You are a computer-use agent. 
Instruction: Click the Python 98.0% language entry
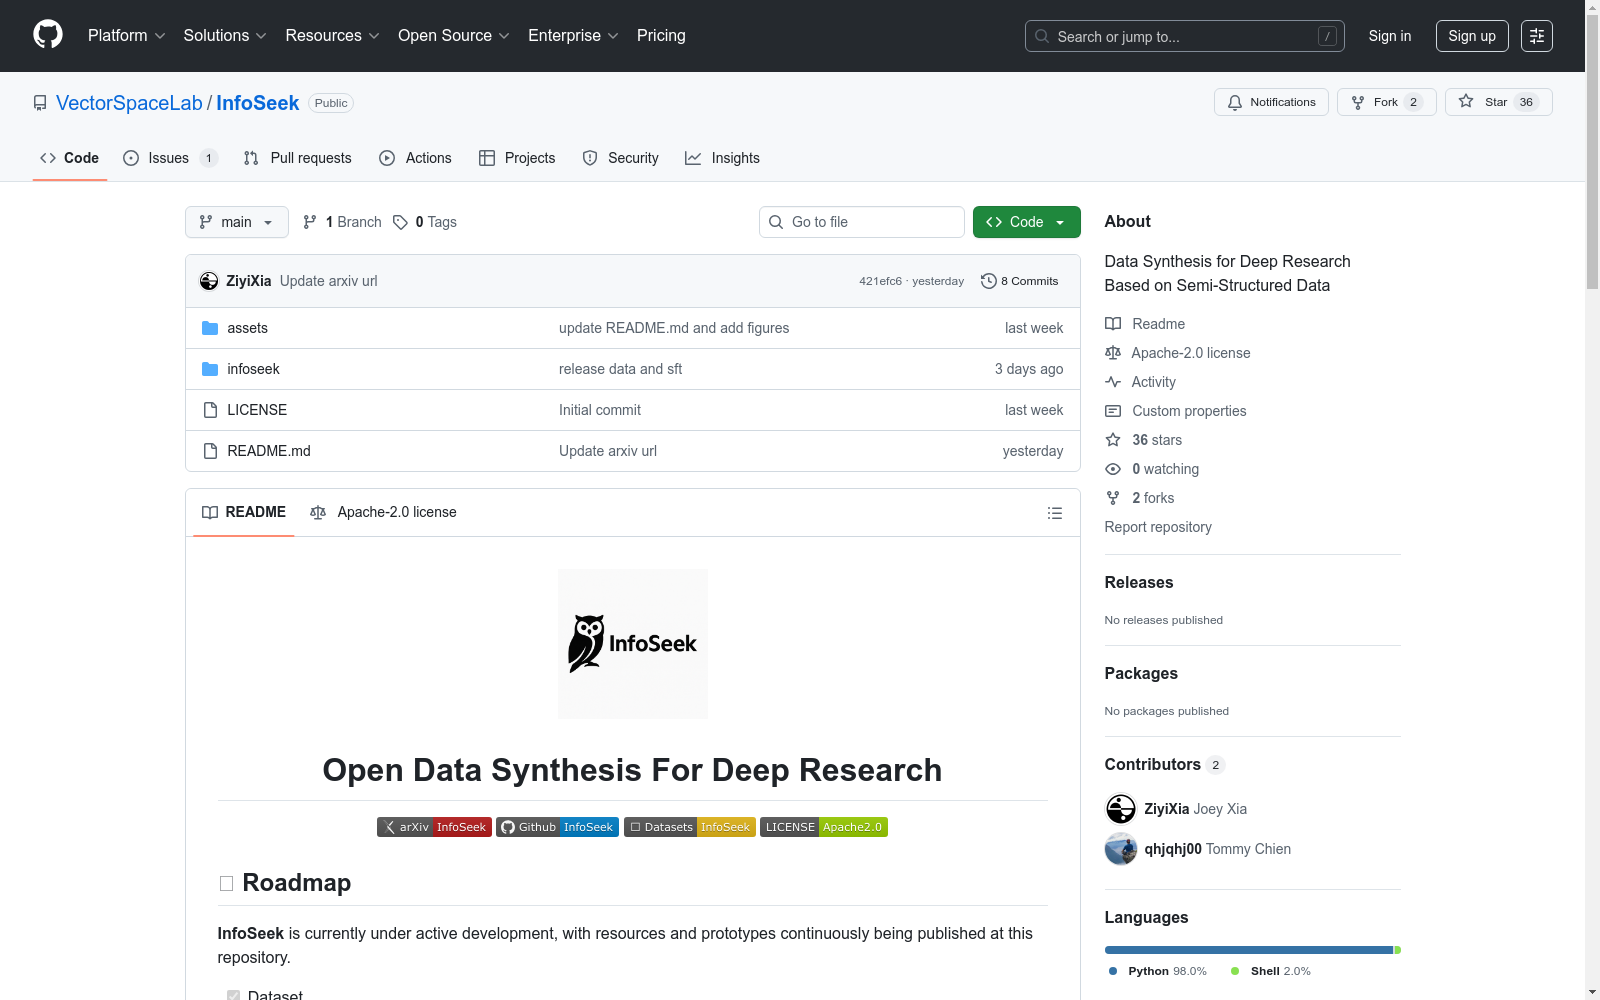tap(1157, 971)
